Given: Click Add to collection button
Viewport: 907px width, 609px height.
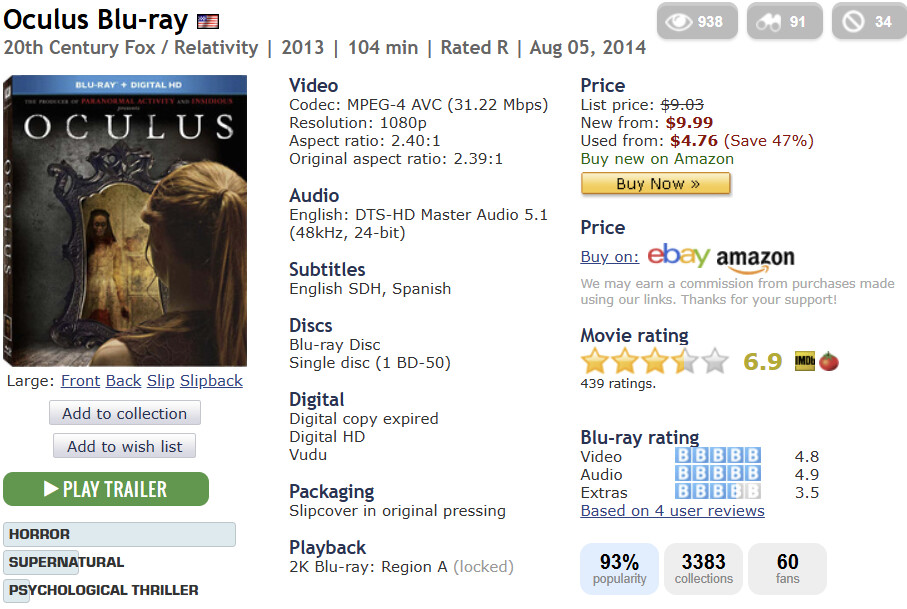Looking at the screenshot, I should tap(125, 413).
